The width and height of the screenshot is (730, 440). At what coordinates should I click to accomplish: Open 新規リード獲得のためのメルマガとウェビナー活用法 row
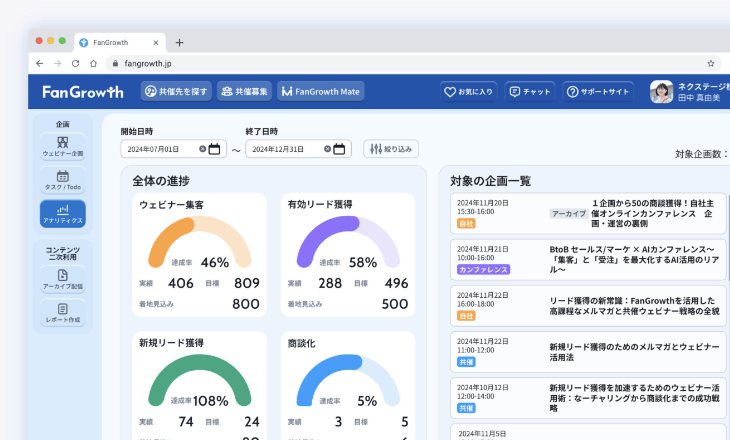tap(588, 352)
